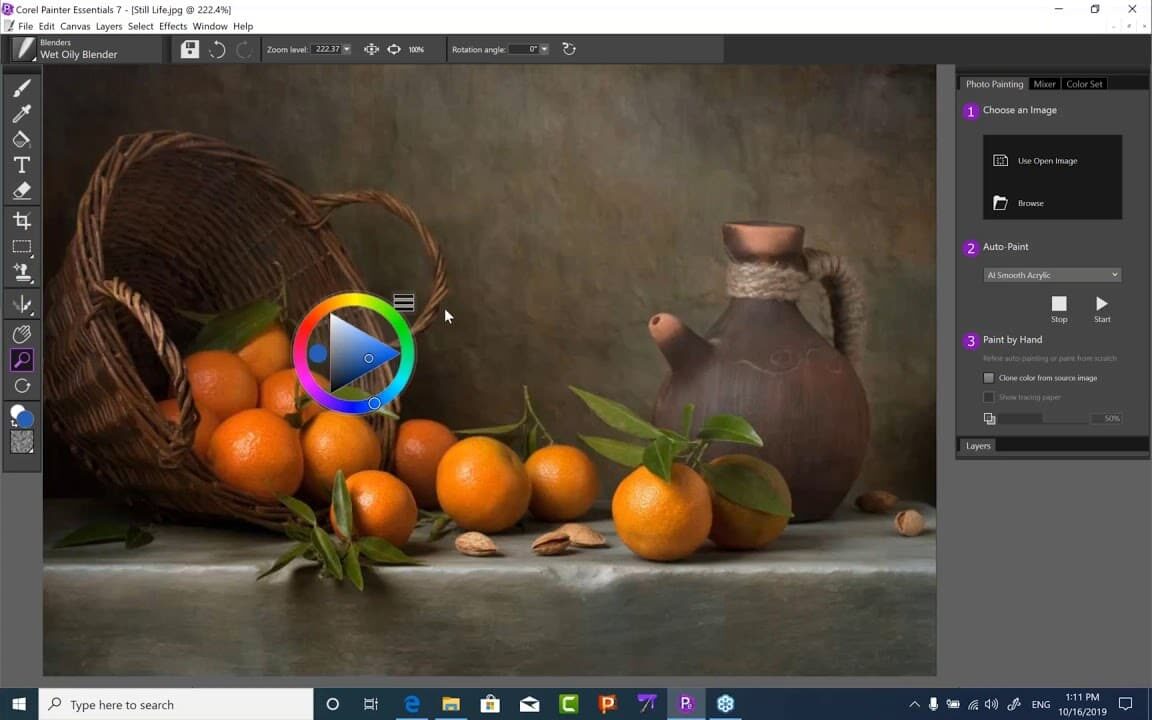Open the temporal color wheel options menu

[404, 303]
